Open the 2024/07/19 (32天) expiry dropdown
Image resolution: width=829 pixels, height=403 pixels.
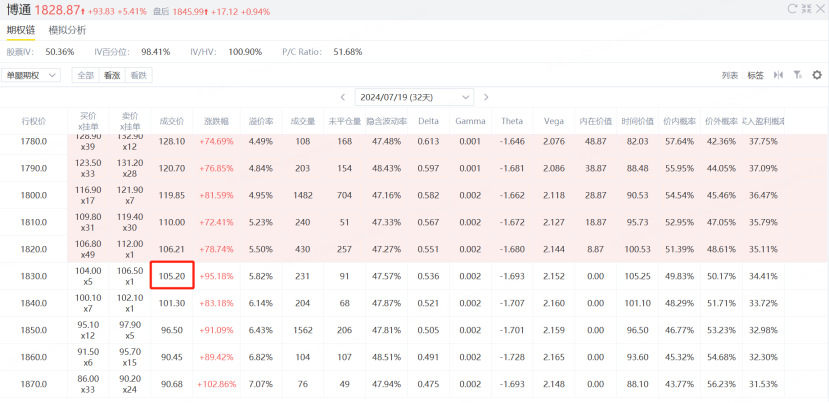[x=414, y=97]
